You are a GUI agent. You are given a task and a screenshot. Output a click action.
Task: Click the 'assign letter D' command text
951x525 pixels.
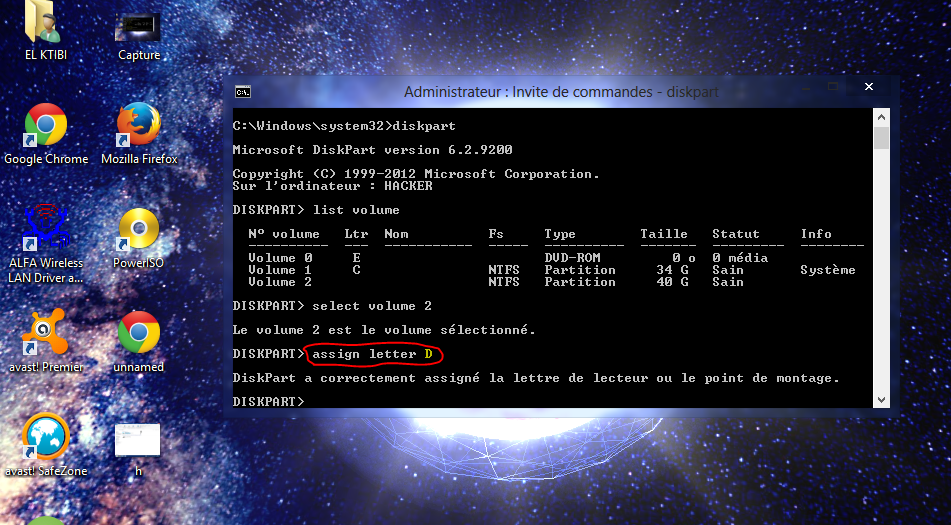[x=372, y=354]
